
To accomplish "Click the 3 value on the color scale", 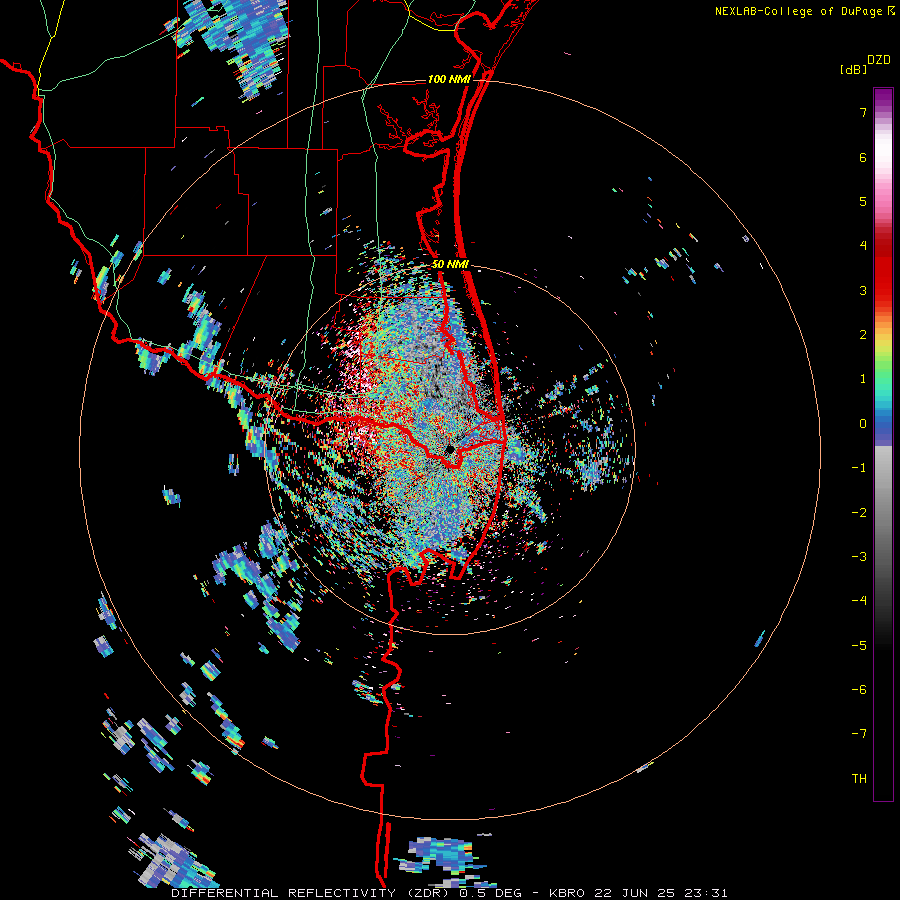I will 863,290.
